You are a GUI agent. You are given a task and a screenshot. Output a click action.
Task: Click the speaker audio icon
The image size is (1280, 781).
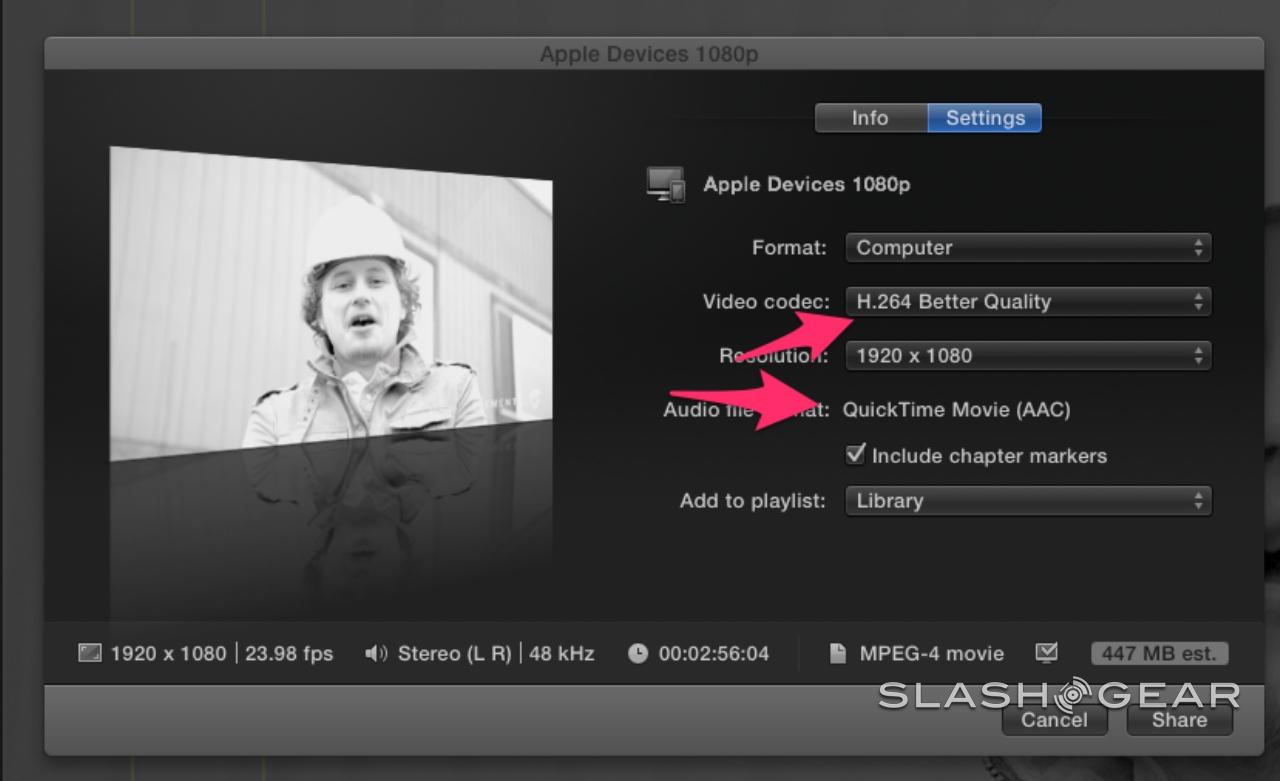click(x=376, y=654)
